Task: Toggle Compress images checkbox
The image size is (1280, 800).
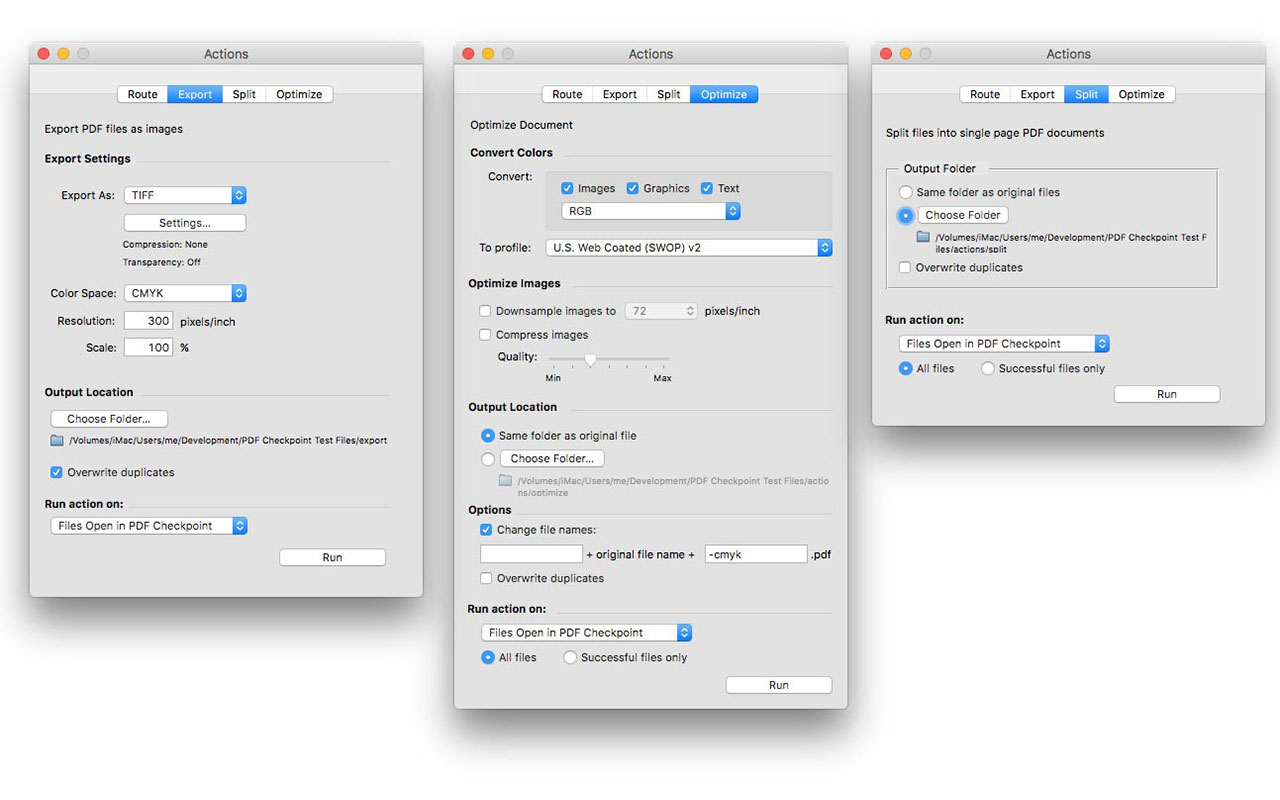Action: (485, 335)
